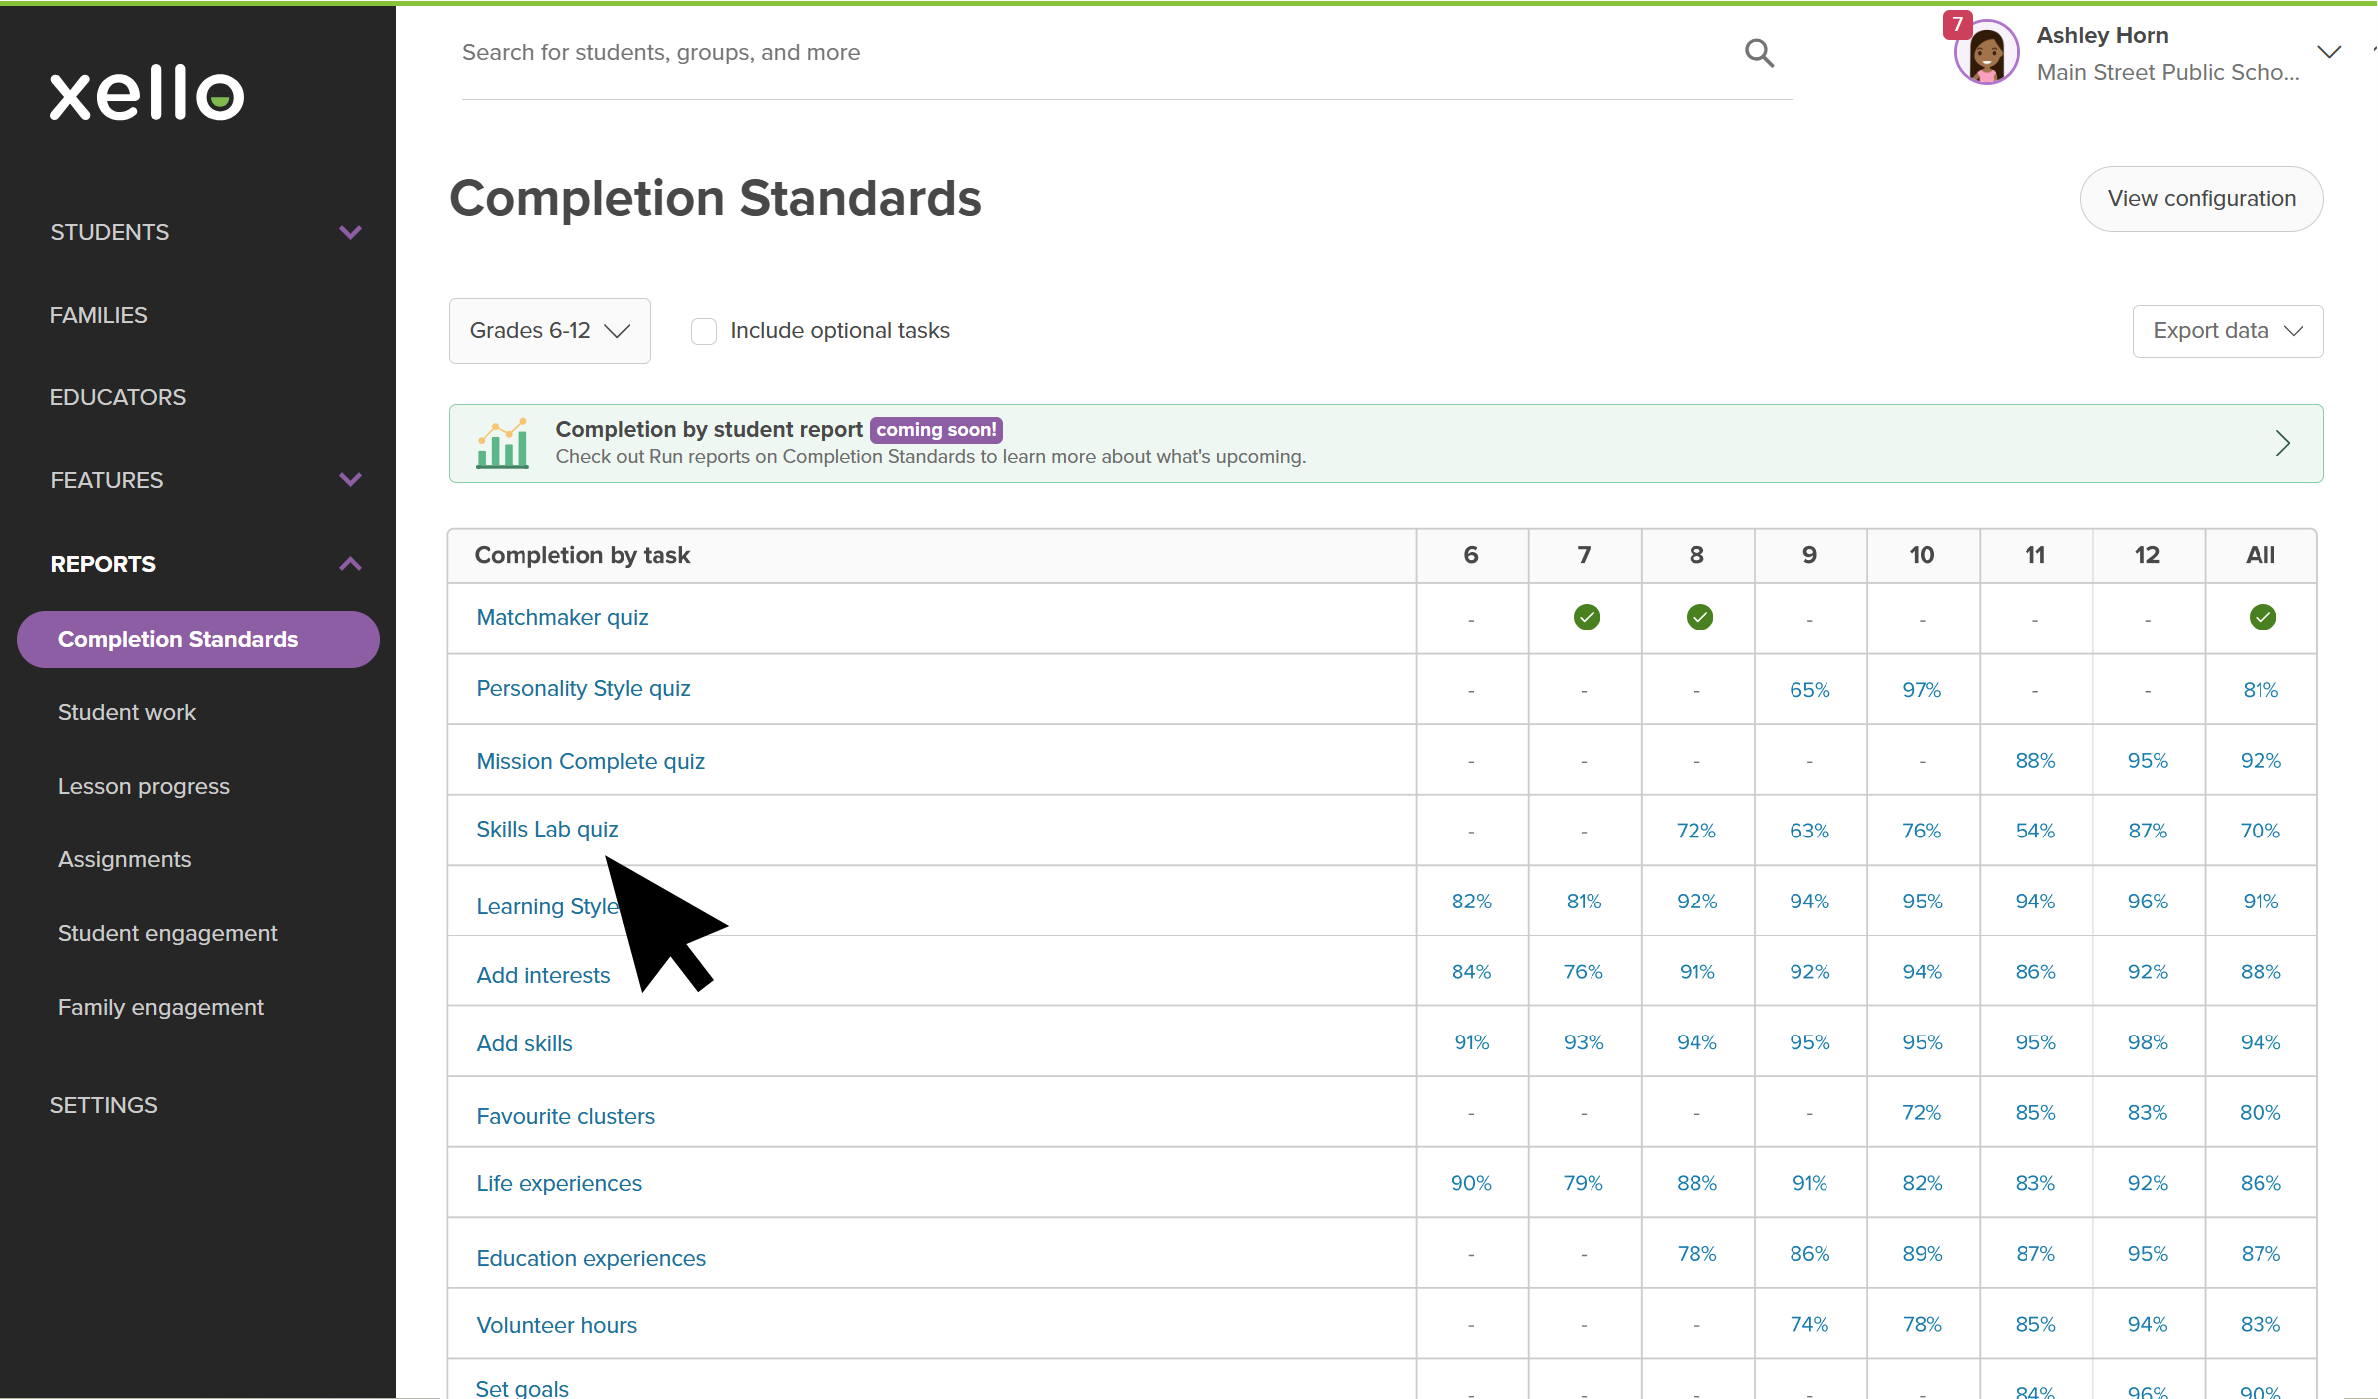Open the Family engagement report
2378x1399 pixels.
coord(161,1007)
